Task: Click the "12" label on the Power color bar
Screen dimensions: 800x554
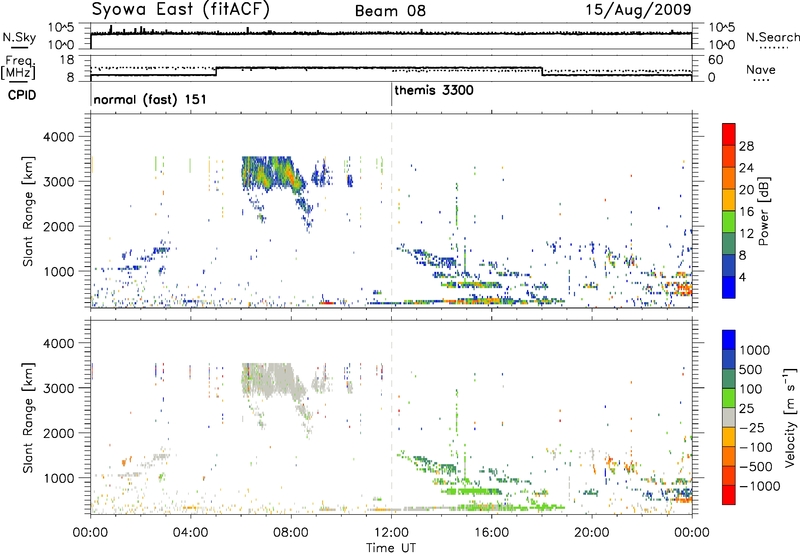Action: point(746,233)
